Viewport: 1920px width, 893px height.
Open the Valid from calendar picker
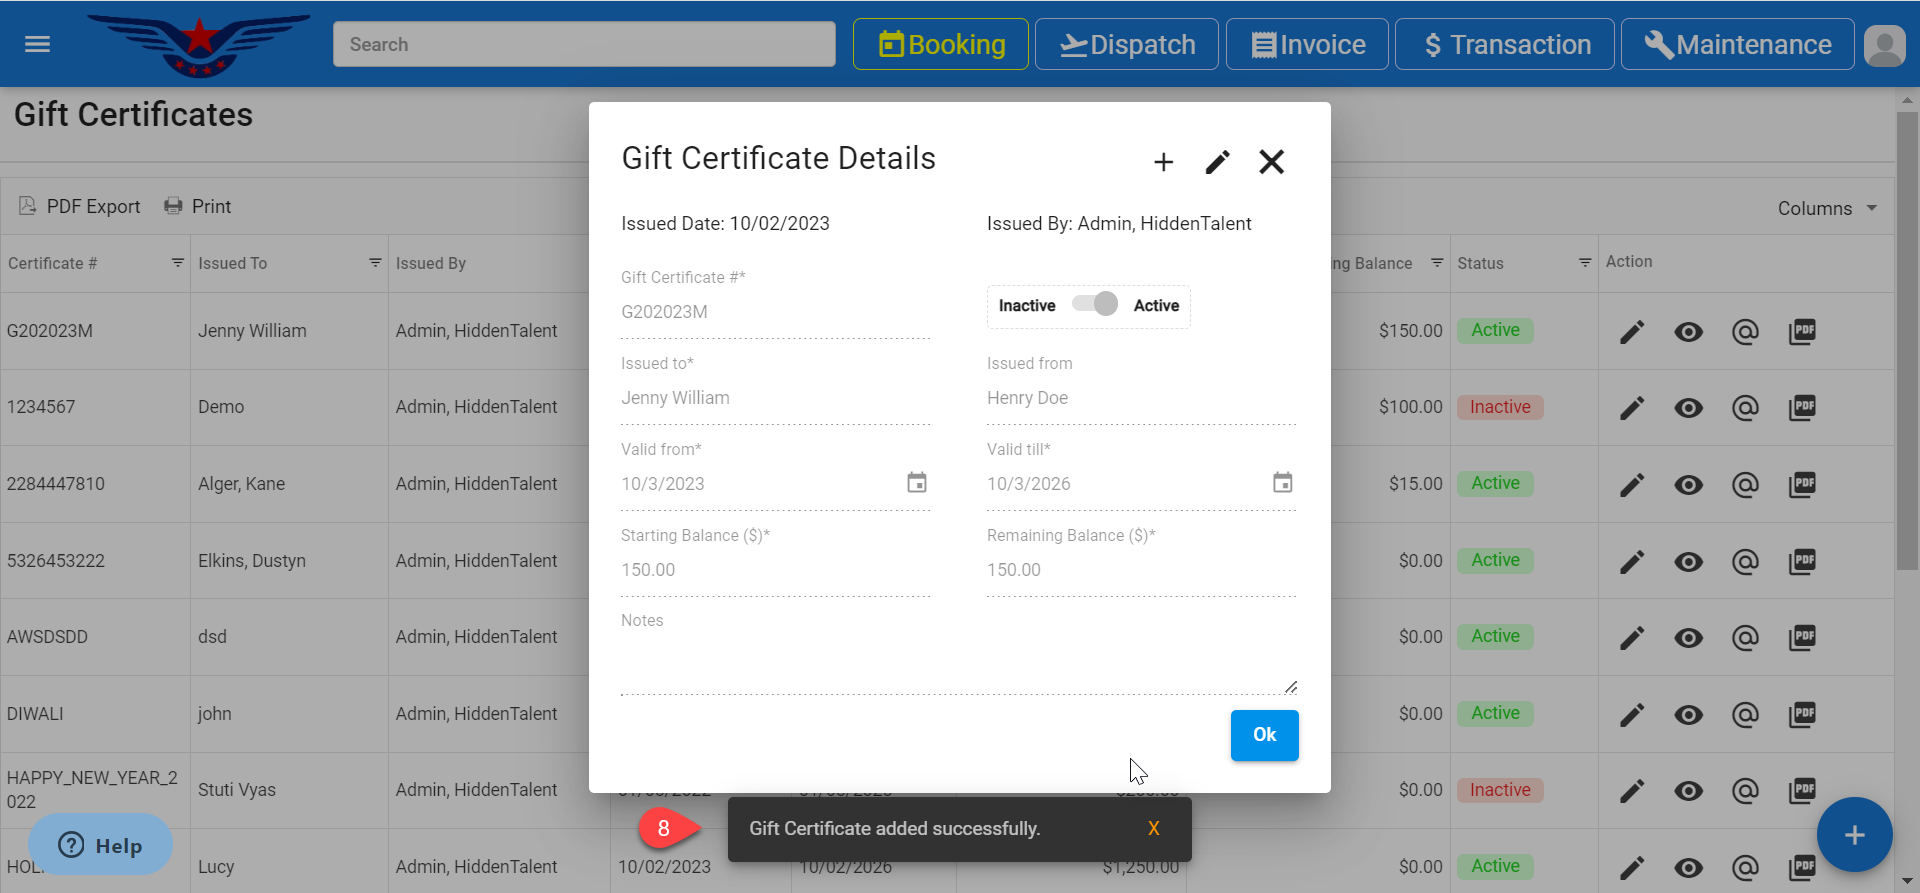(916, 483)
